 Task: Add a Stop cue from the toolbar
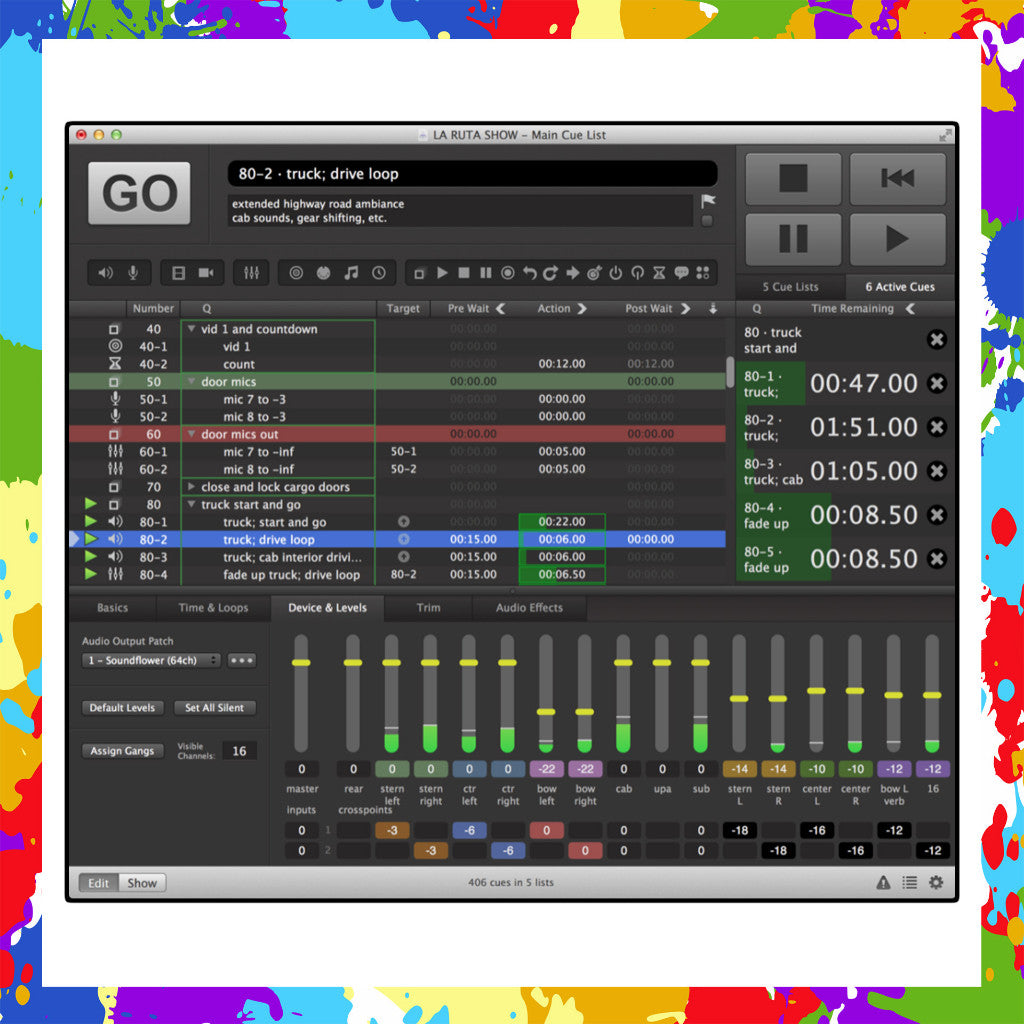click(465, 272)
